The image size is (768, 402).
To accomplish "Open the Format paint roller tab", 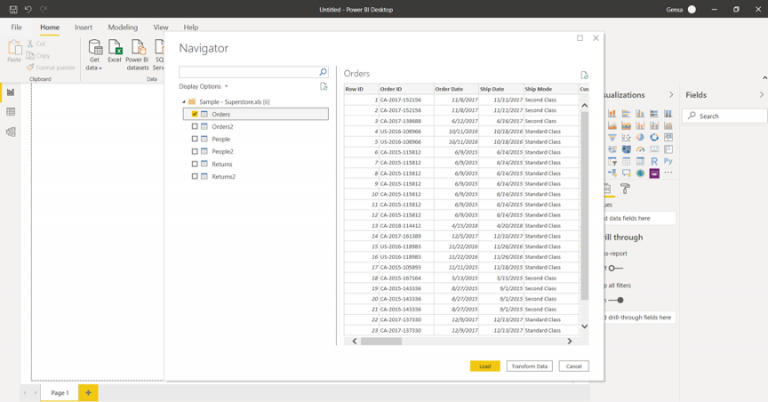I will click(625, 189).
